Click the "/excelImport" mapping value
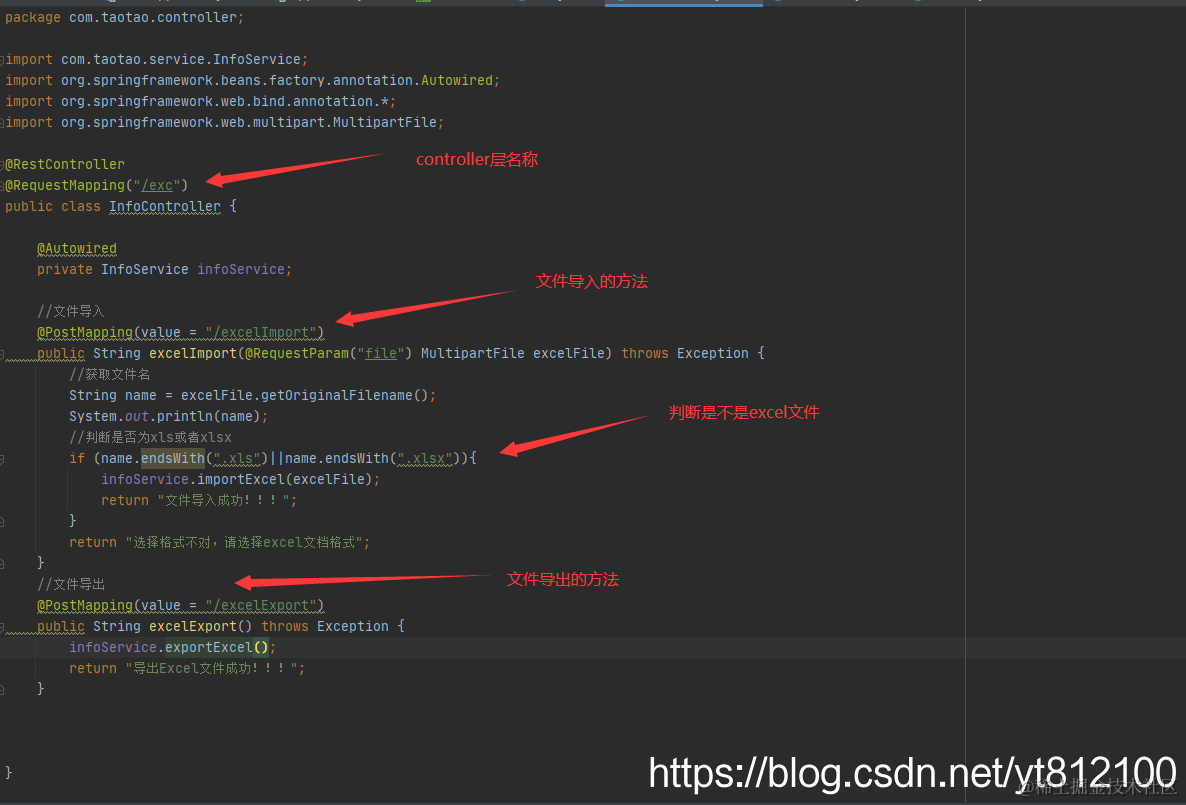This screenshot has height=805, width=1186. point(260,332)
